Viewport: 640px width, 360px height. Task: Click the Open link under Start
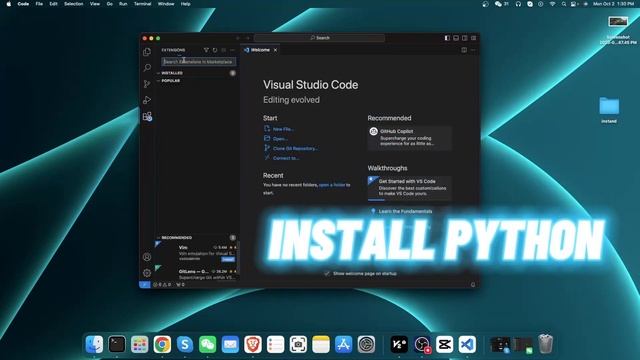pos(280,139)
